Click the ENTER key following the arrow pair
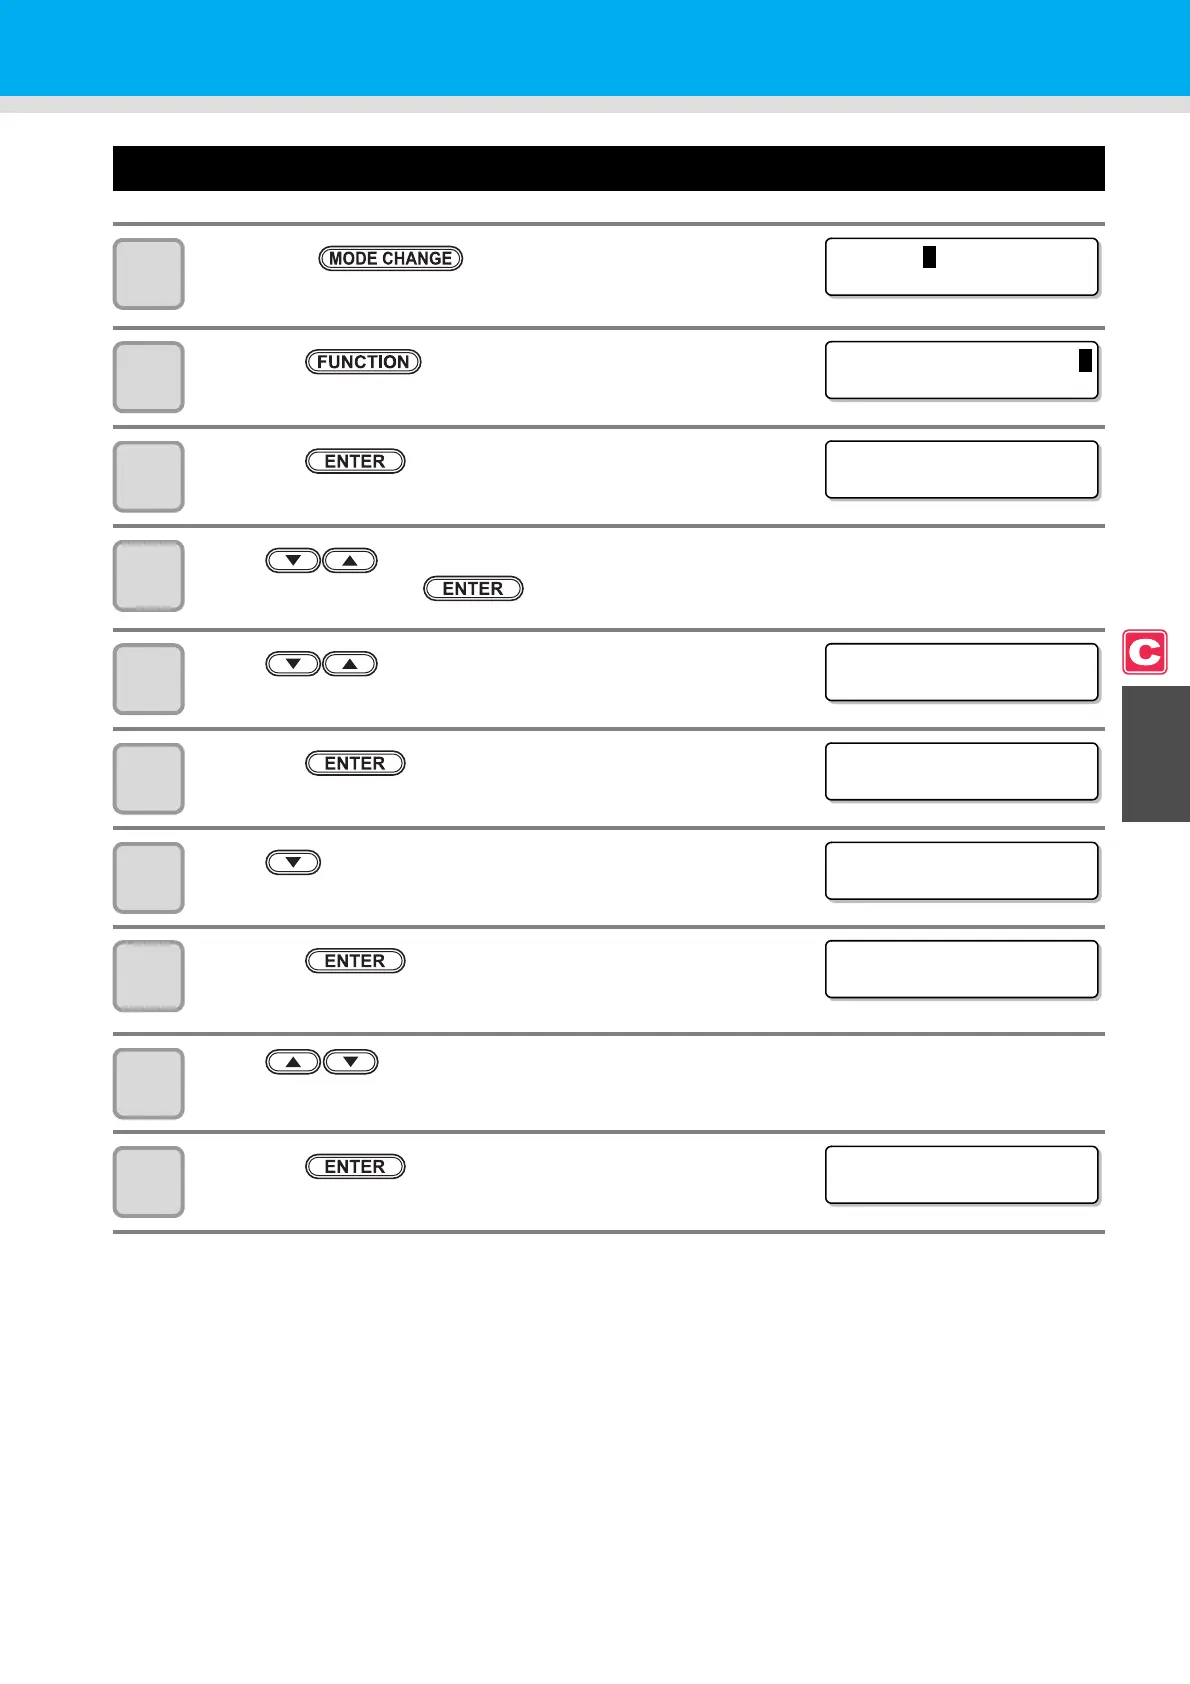Screen dimensions: 1190x1684 pyautogui.click(x=473, y=588)
